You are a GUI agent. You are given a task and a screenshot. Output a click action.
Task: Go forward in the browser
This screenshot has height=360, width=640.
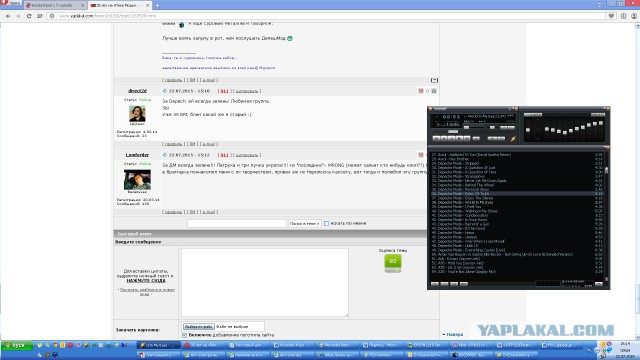[18, 16]
